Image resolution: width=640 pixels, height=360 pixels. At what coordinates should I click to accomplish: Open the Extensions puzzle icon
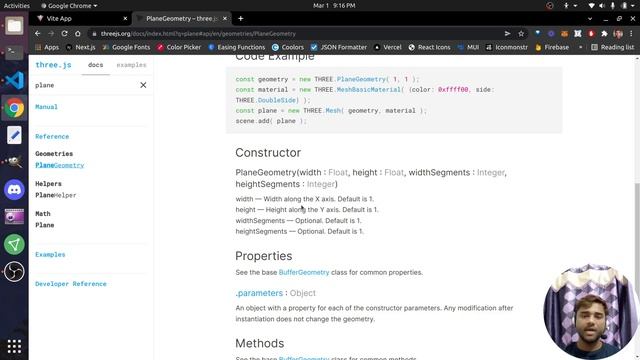point(604,34)
